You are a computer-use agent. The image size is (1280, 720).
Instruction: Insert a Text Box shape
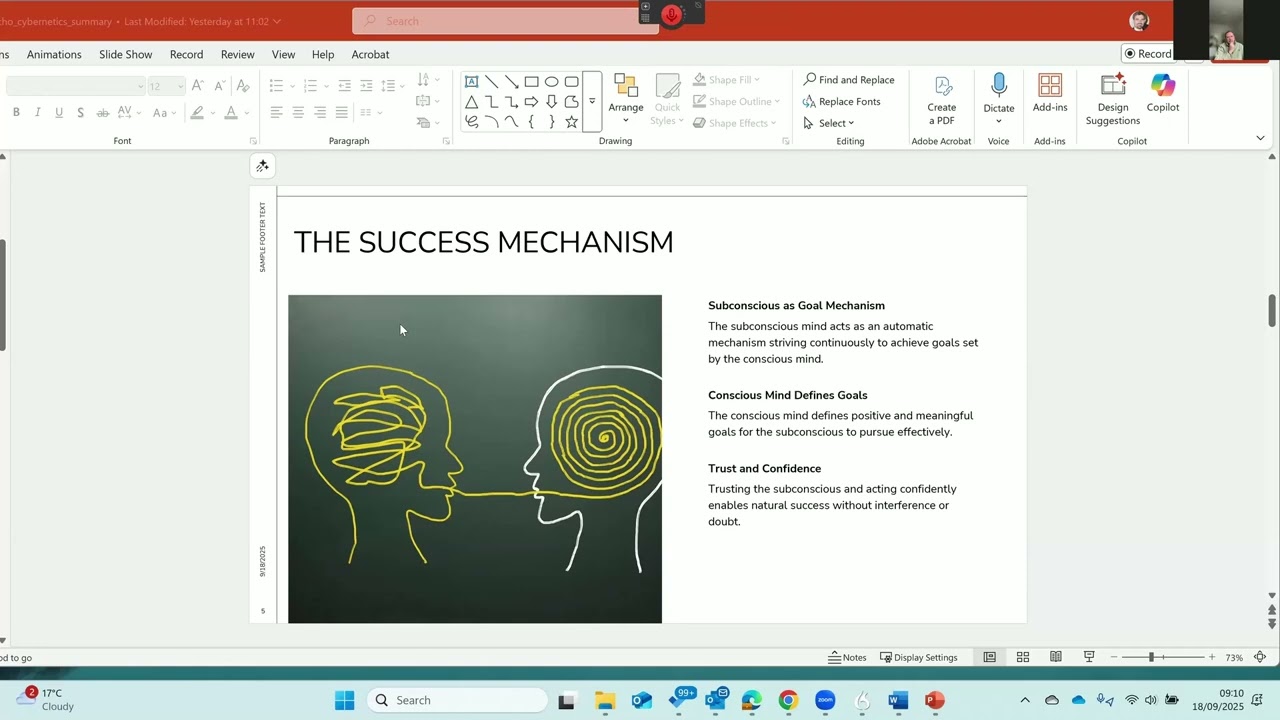tap(471, 82)
